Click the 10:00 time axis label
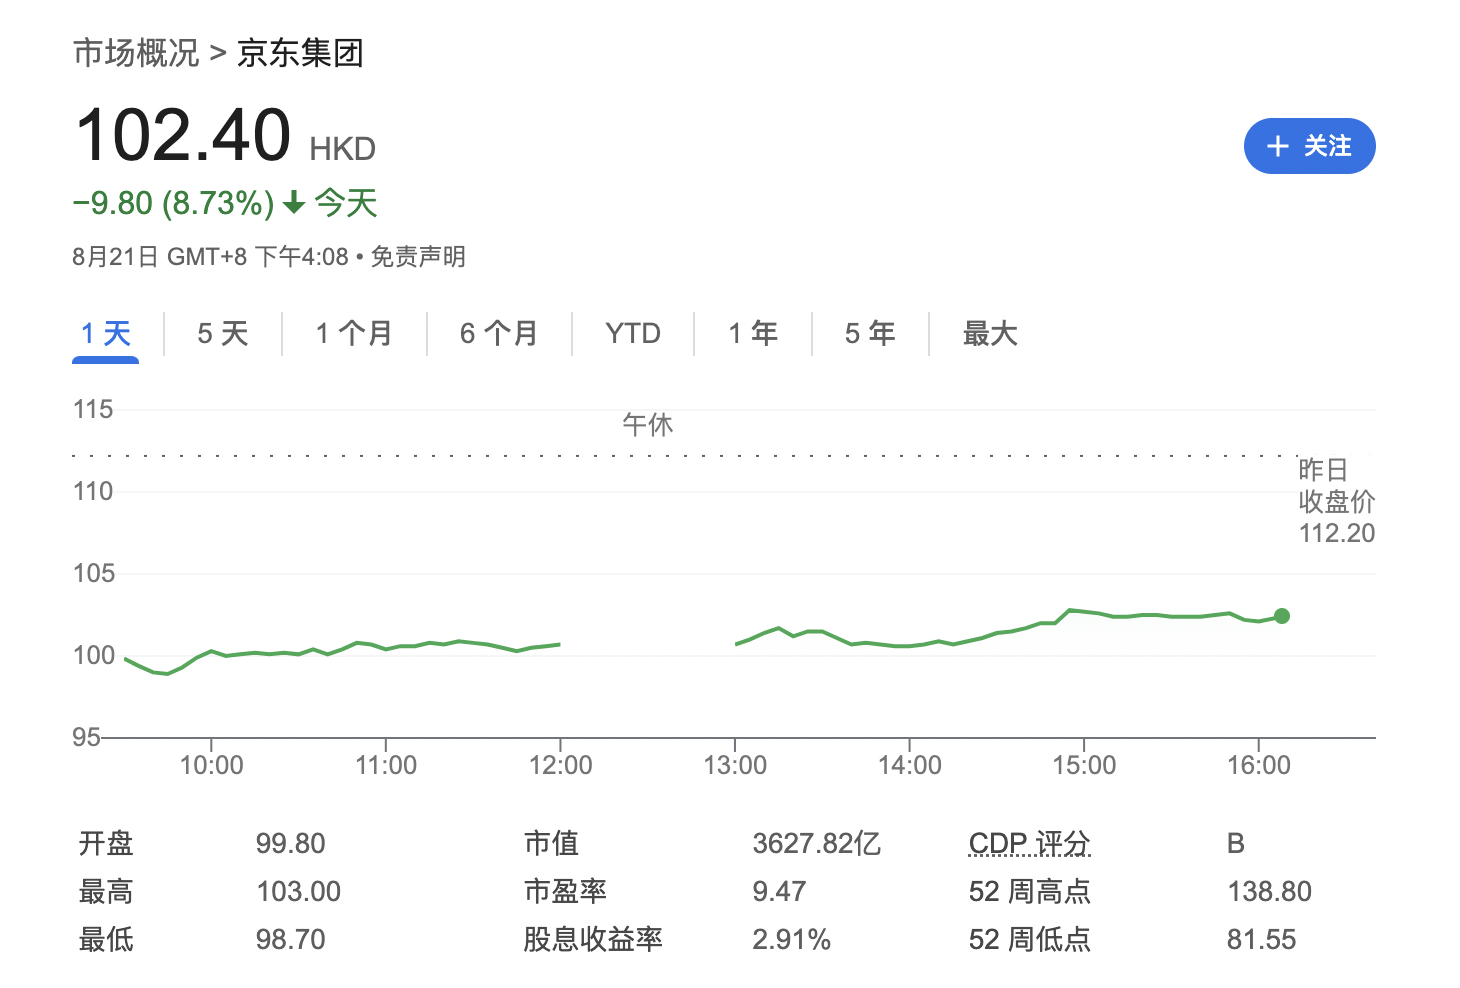This screenshot has width=1460, height=988. click(211, 765)
